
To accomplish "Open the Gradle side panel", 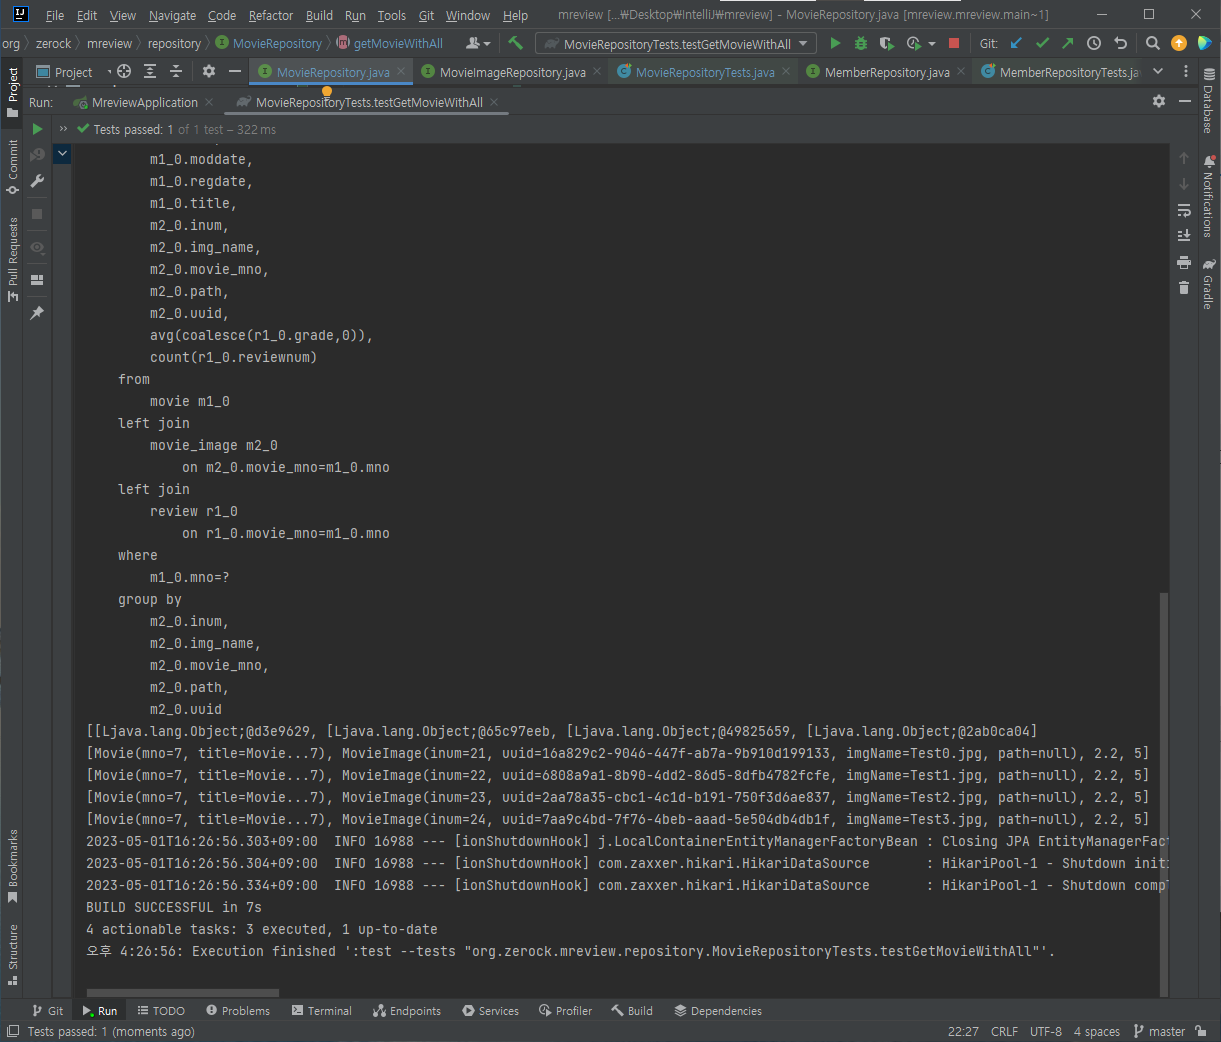I will tap(1208, 283).
